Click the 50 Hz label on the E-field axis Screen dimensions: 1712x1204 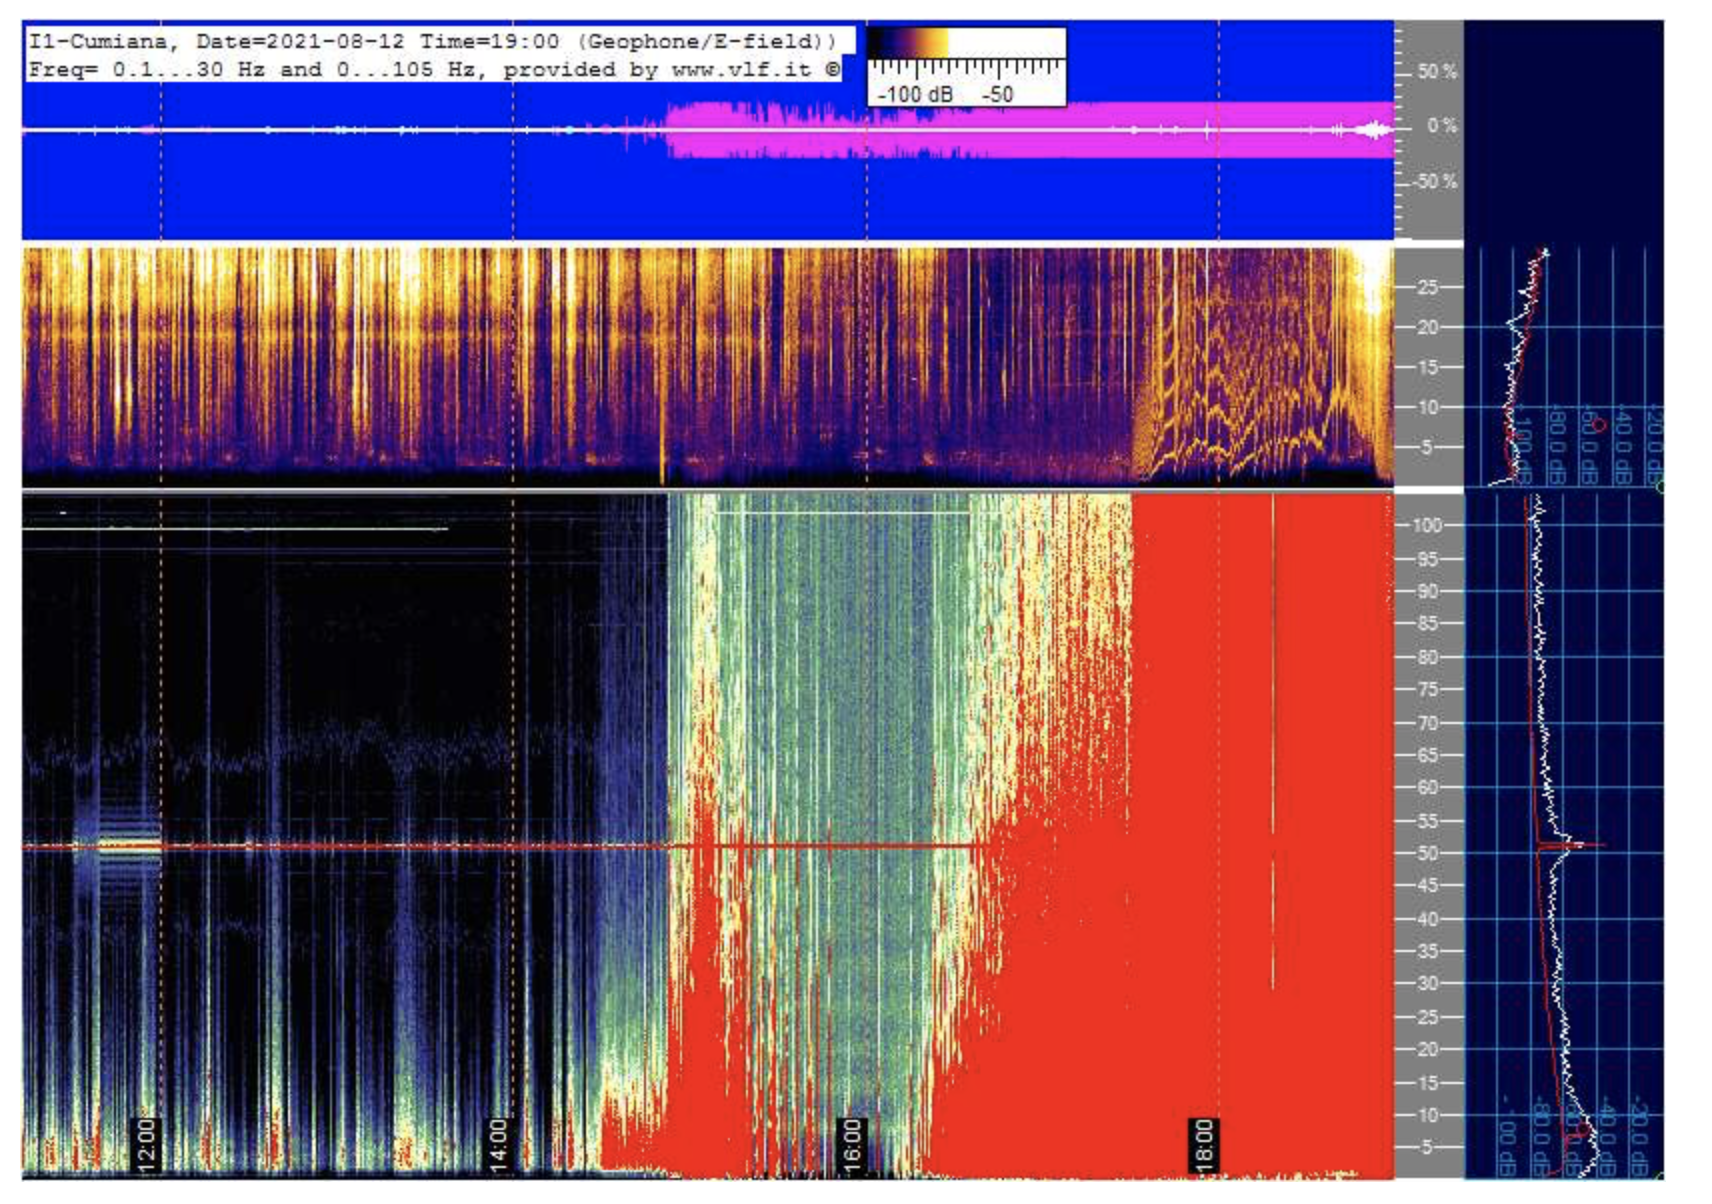(1427, 853)
